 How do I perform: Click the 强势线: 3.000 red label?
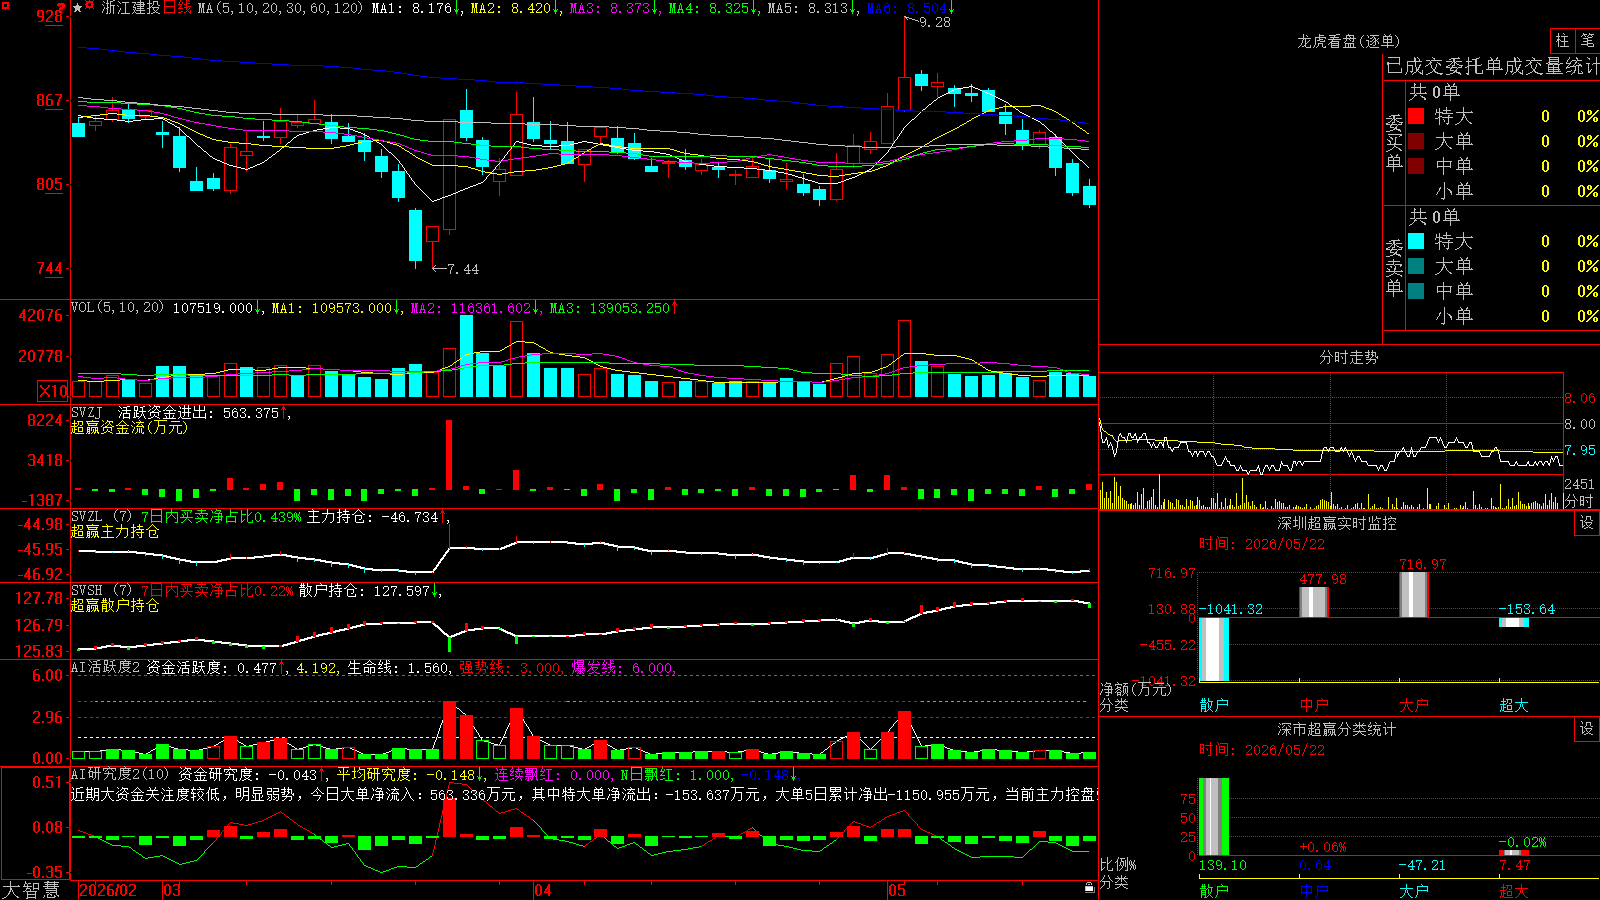click(511, 668)
